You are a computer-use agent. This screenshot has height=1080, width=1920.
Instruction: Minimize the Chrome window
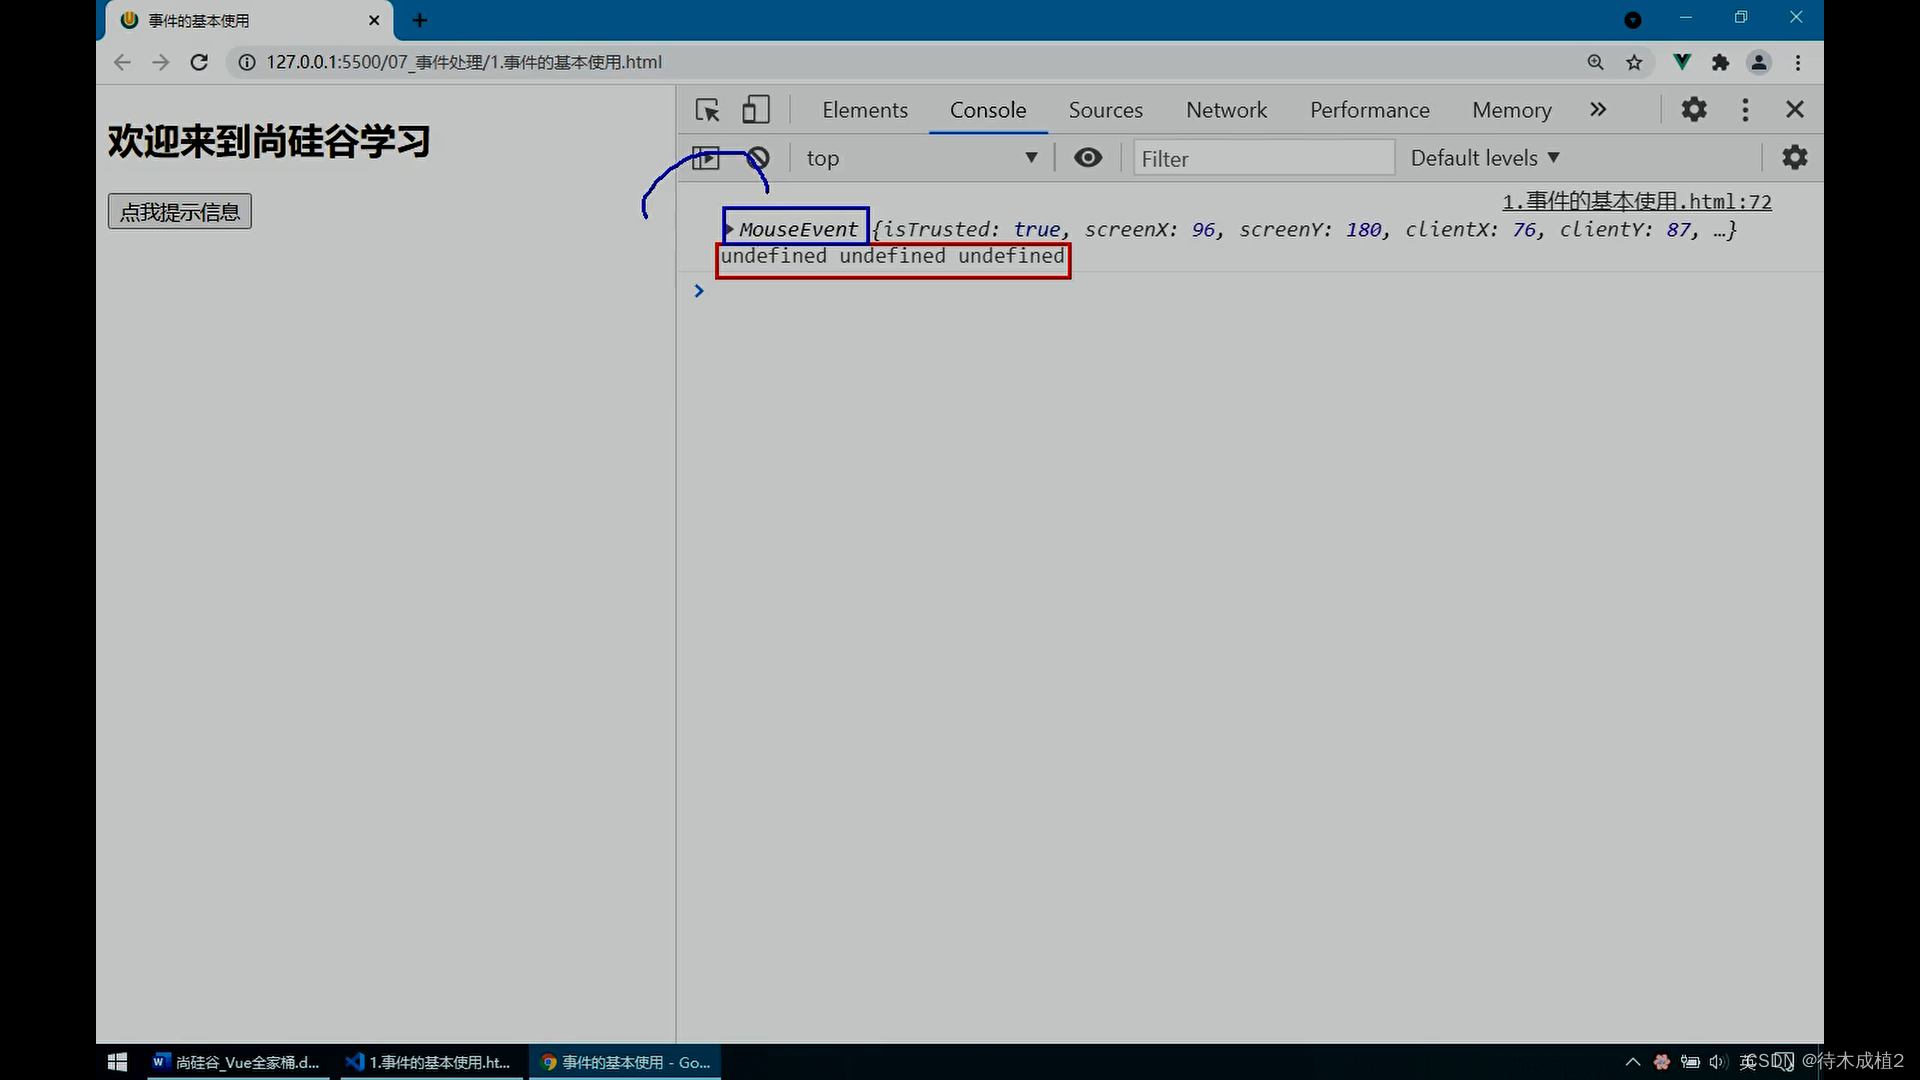point(1686,18)
